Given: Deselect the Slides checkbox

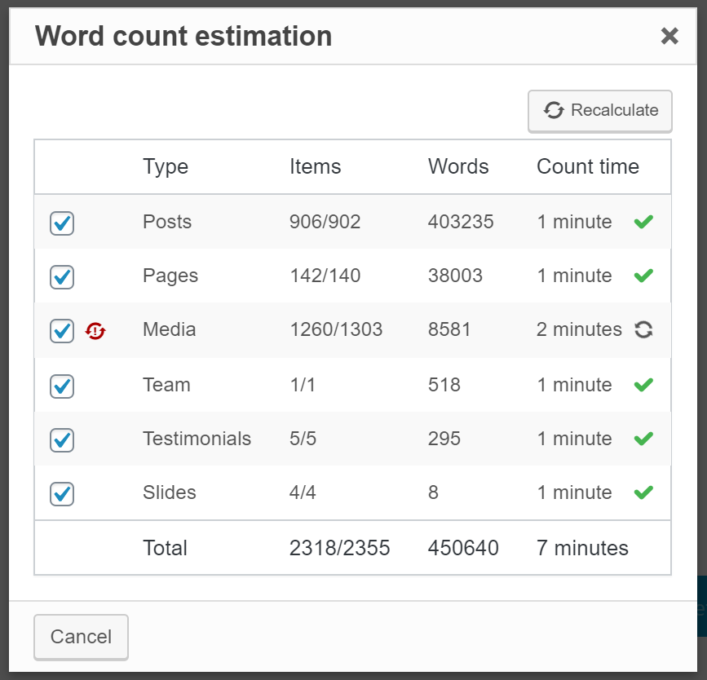Looking at the screenshot, I should [62, 493].
